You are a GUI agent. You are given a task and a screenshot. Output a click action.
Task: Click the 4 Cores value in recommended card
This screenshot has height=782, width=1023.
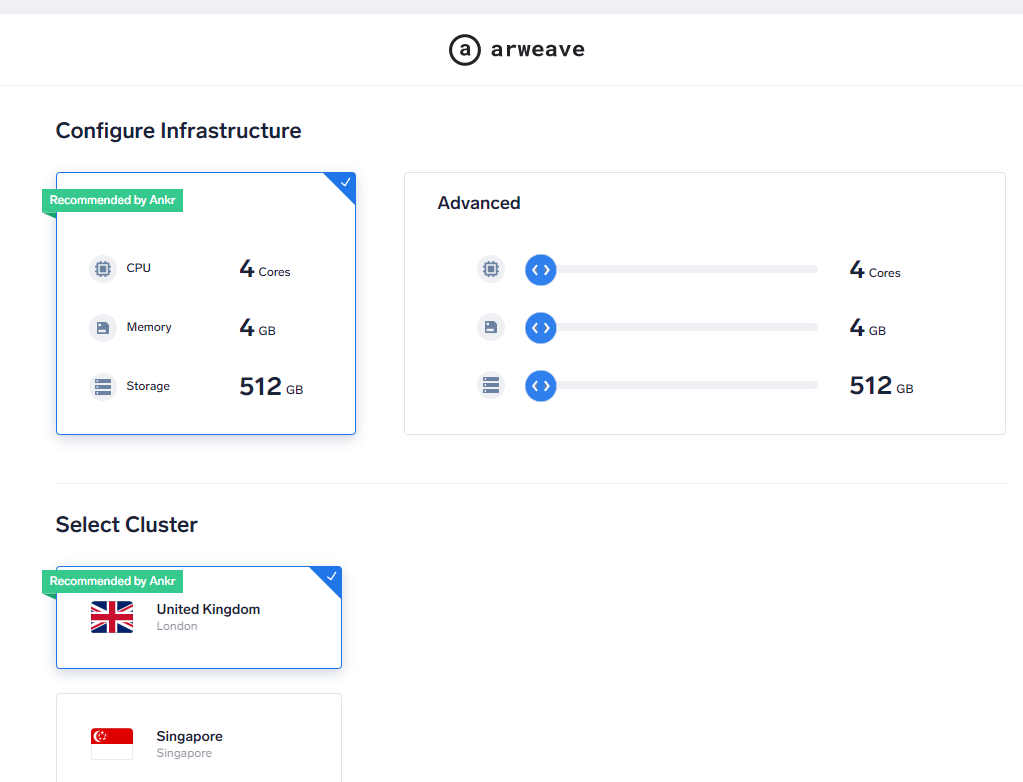pos(265,269)
